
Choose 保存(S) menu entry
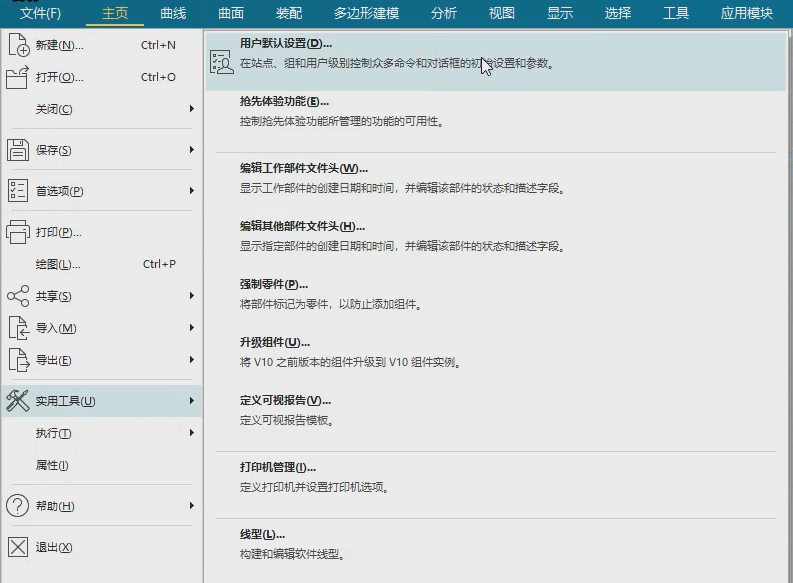coord(102,150)
